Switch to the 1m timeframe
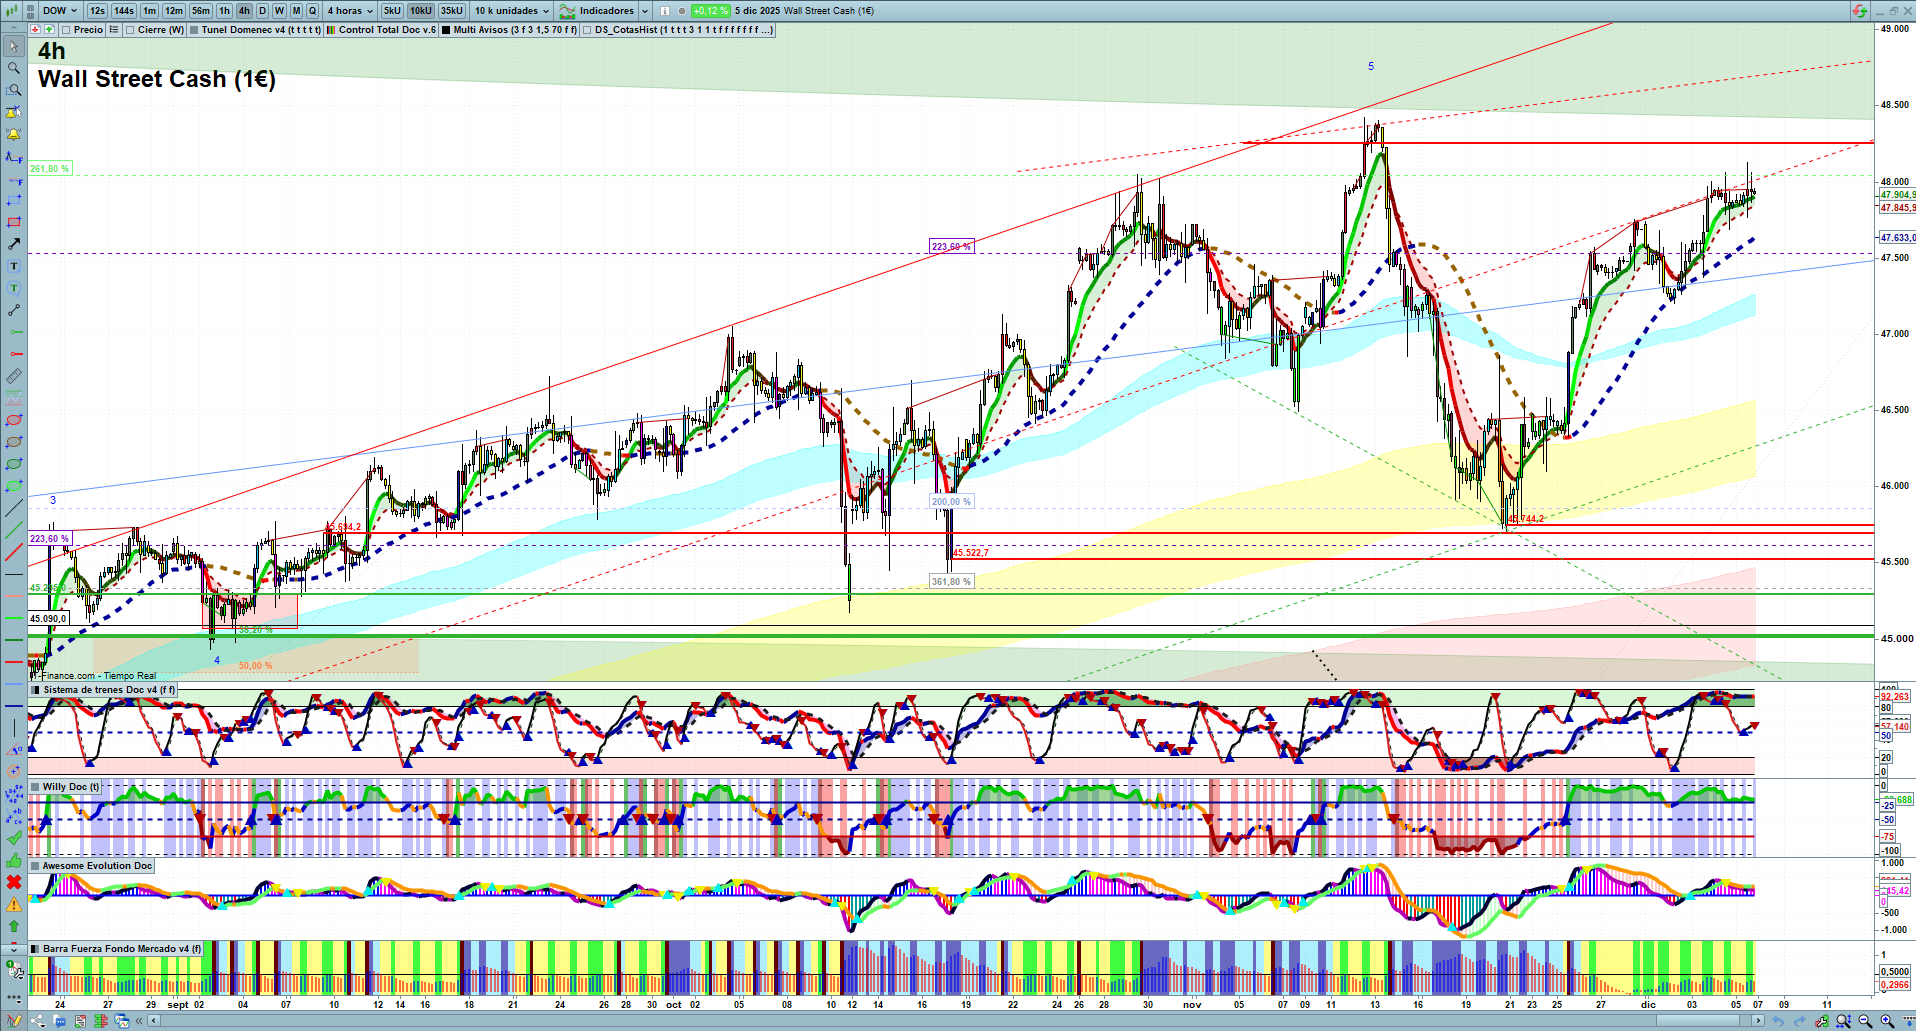 (x=149, y=11)
